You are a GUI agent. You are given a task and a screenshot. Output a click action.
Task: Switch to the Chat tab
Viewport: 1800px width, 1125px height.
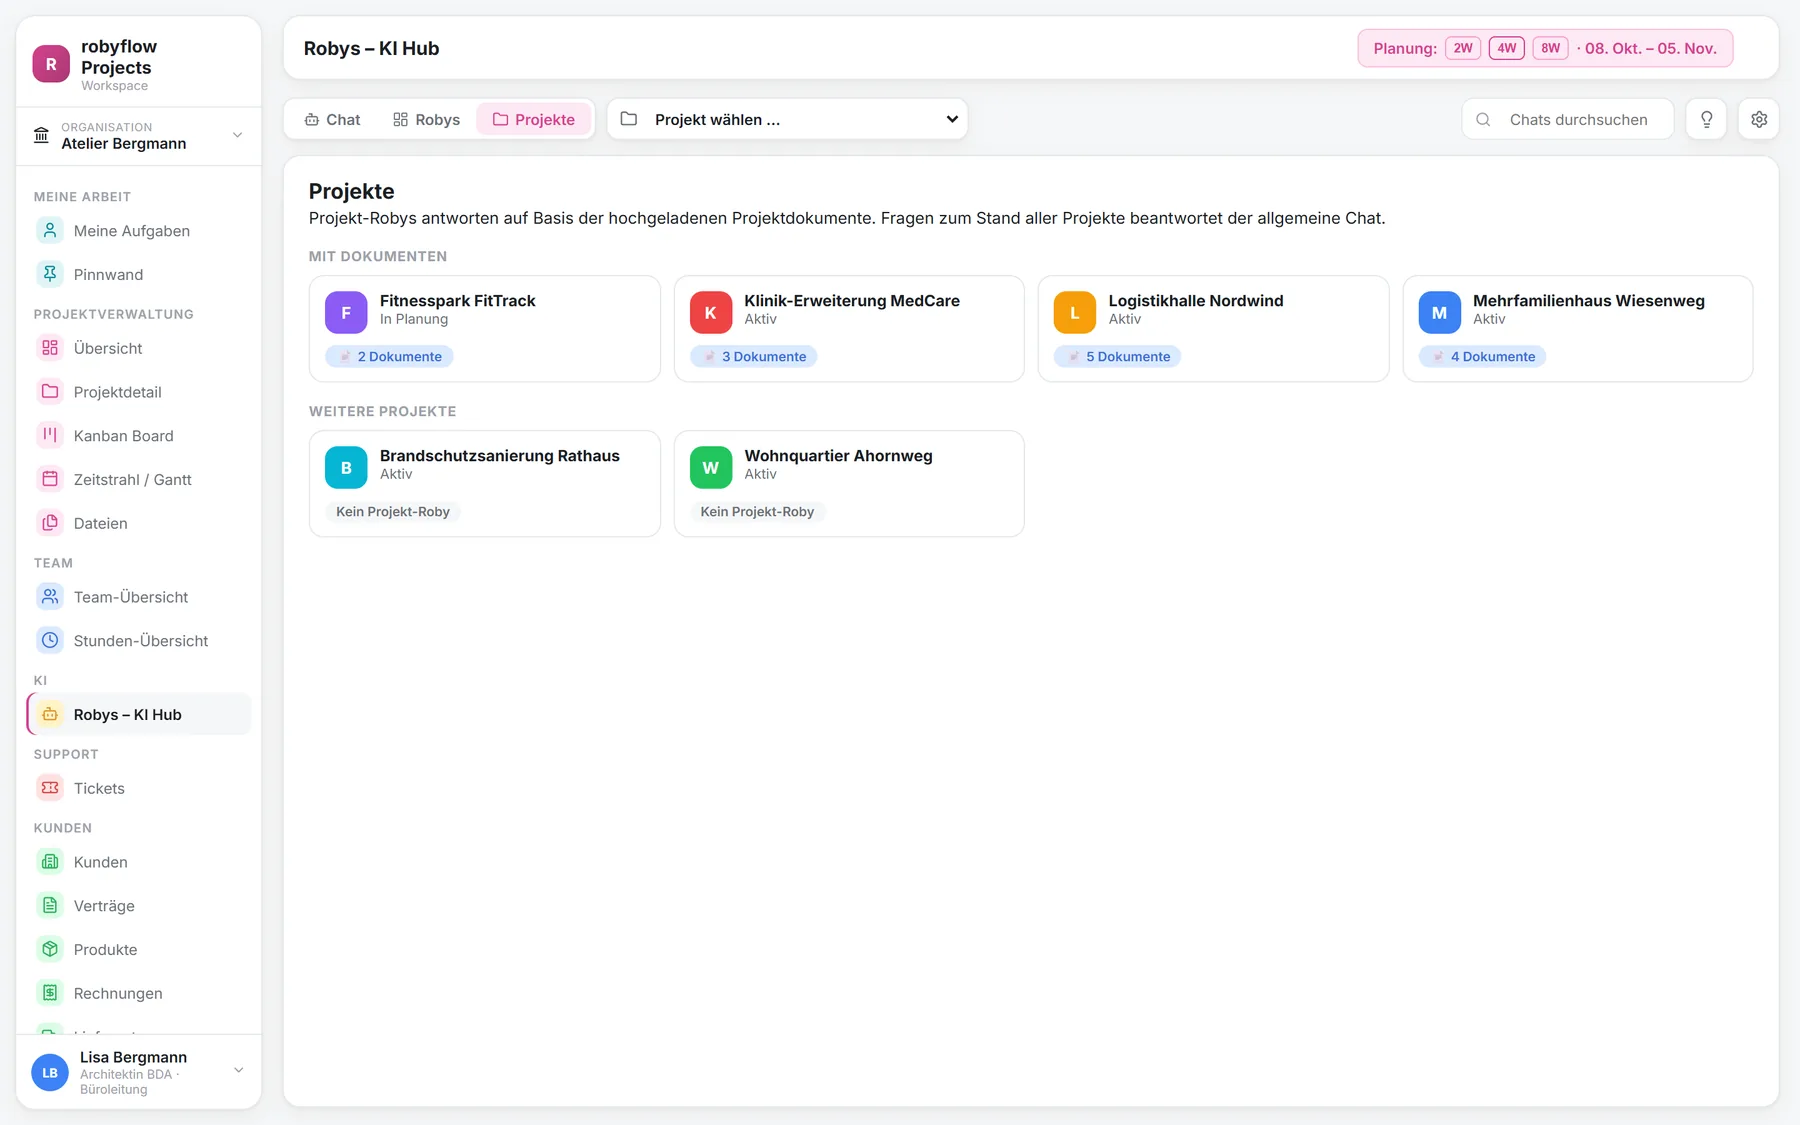[332, 119]
